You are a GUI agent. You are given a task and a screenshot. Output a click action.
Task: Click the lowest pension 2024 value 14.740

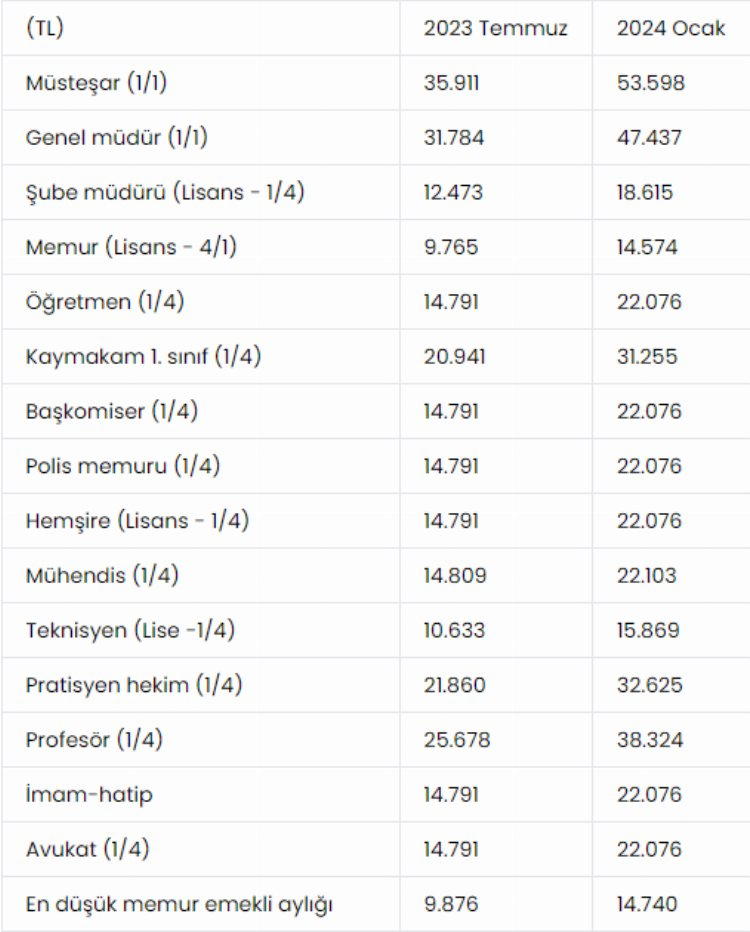[648, 904]
